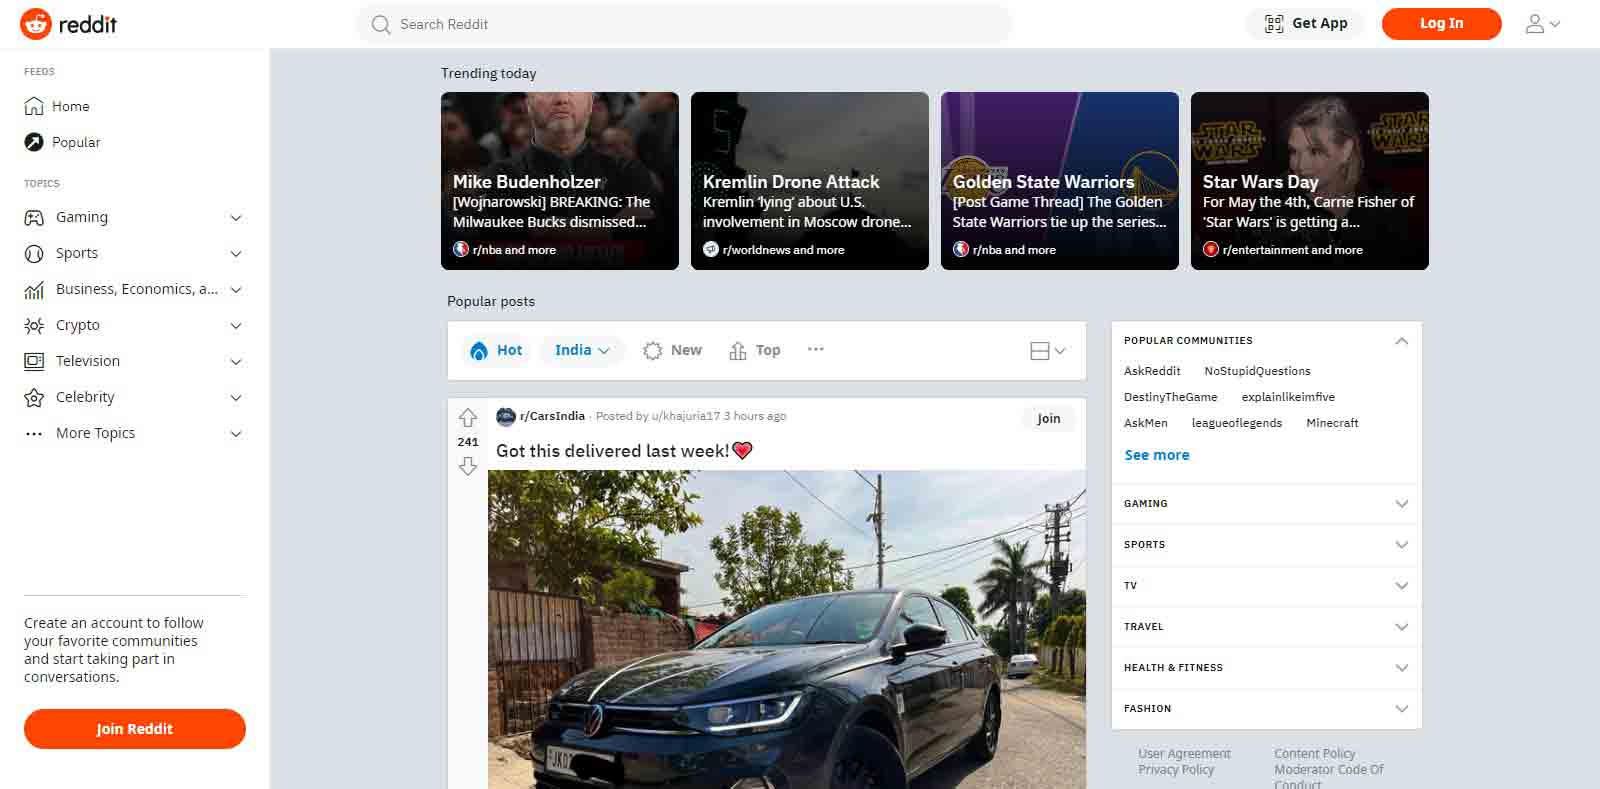
Task: Click the r/CarsIndia community avatar
Action: (x=506, y=416)
